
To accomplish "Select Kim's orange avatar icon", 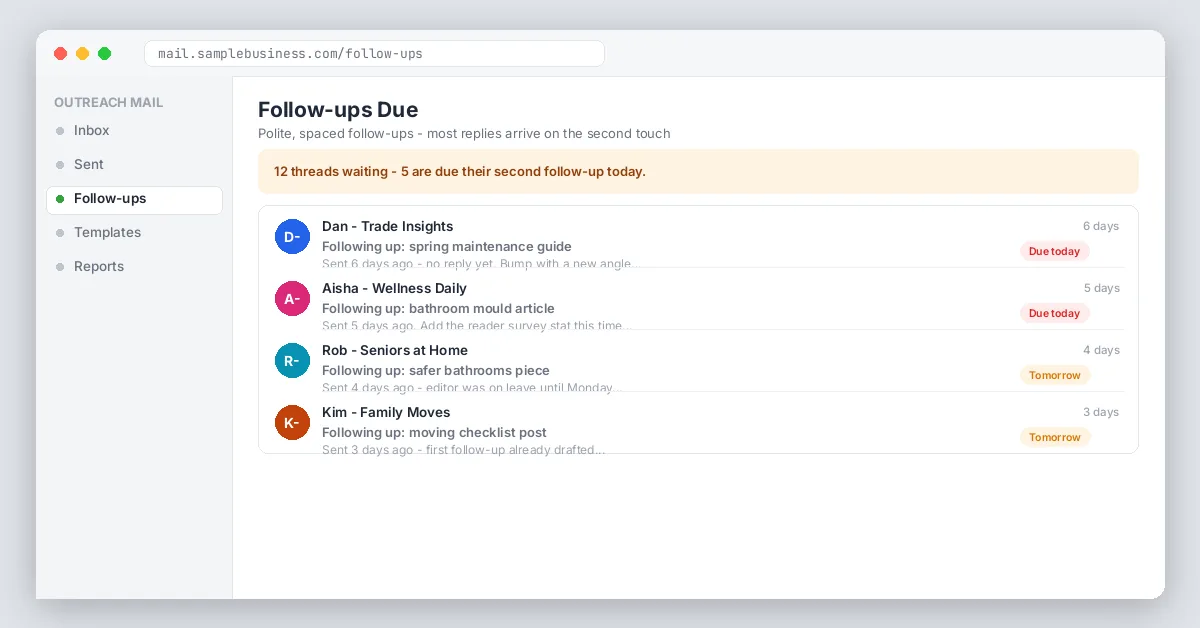I will (292, 423).
